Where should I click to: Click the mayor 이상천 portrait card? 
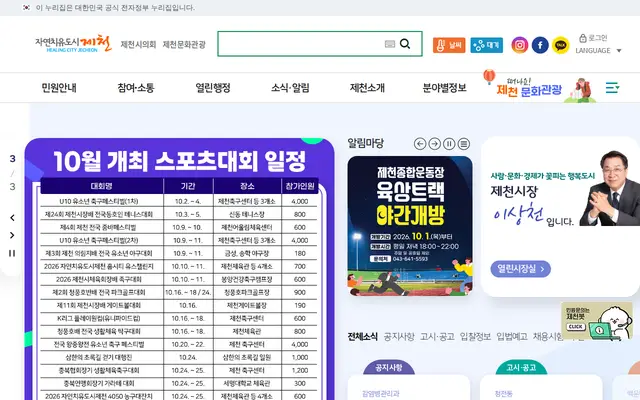[x=560, y=216]
